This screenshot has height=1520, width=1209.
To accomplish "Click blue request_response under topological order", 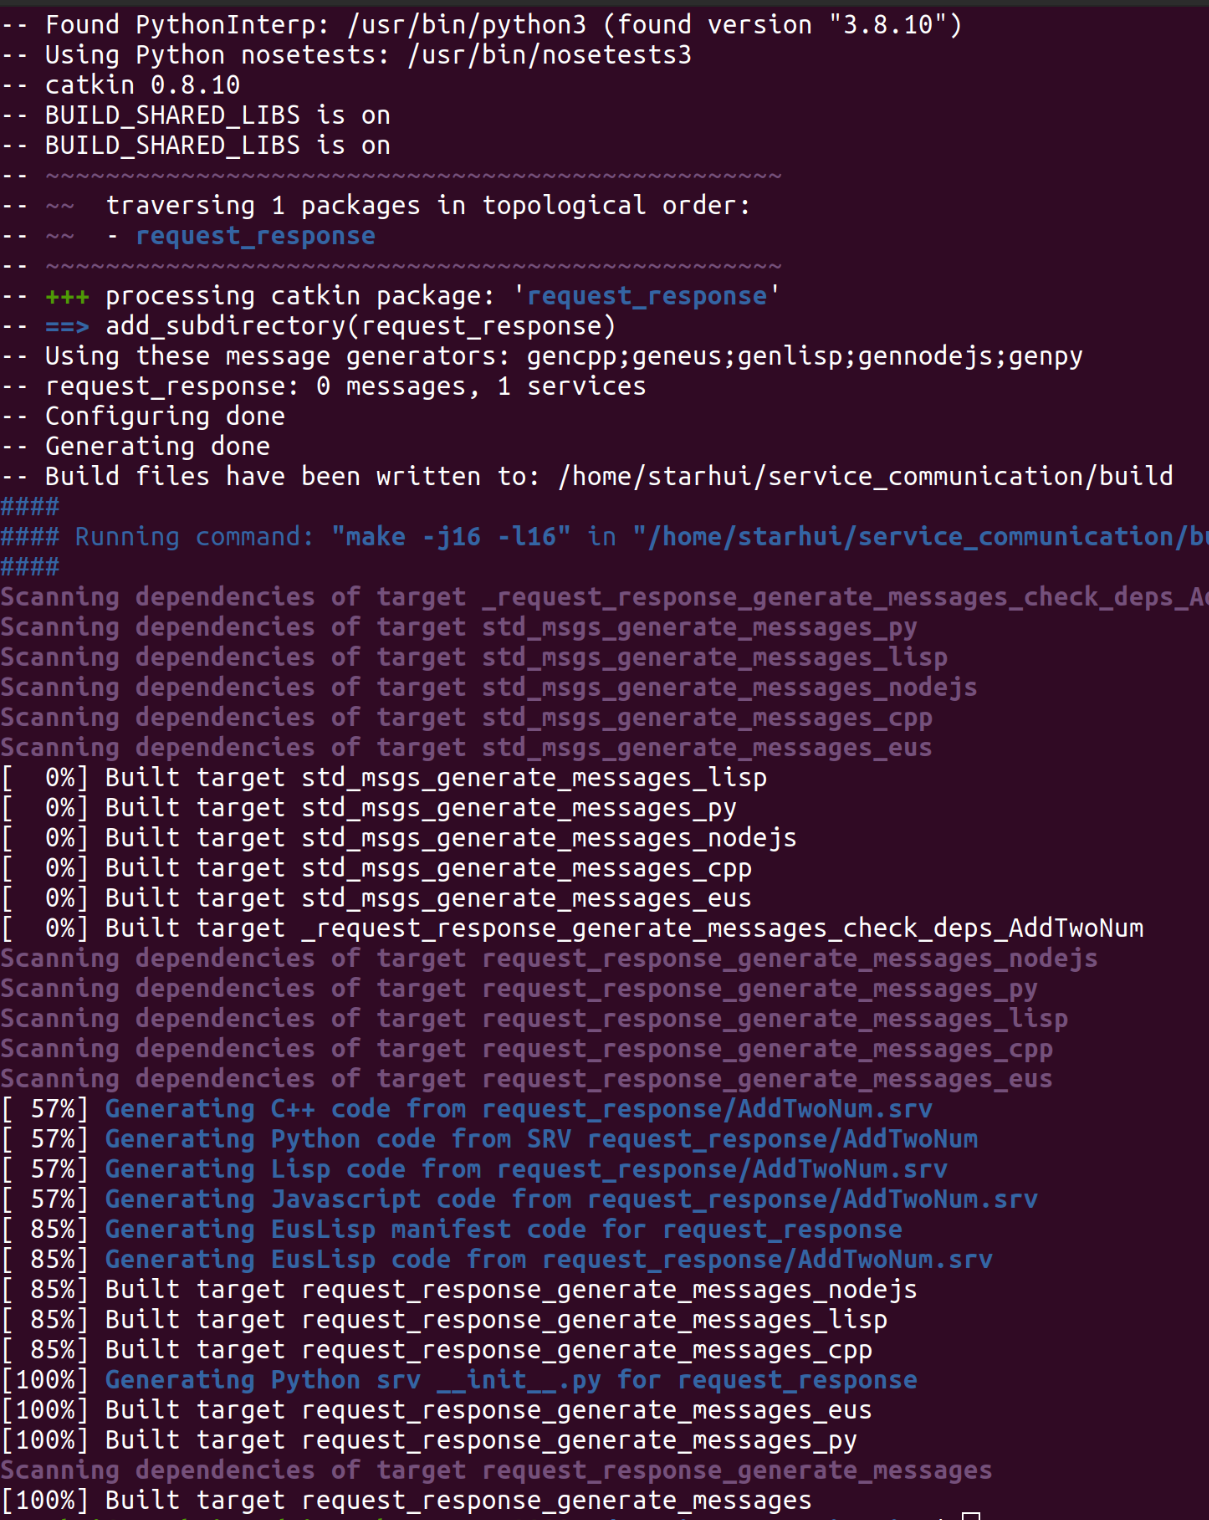I will pos(255,236).
